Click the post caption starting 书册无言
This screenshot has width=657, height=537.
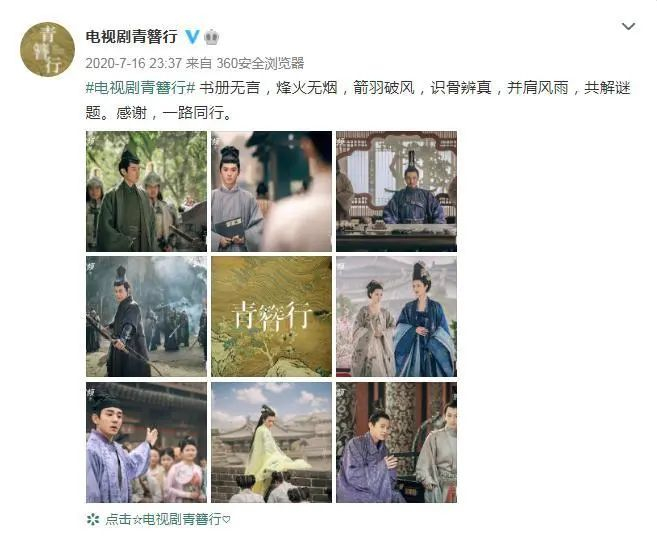pyautogui.click(x=358, y=101)
